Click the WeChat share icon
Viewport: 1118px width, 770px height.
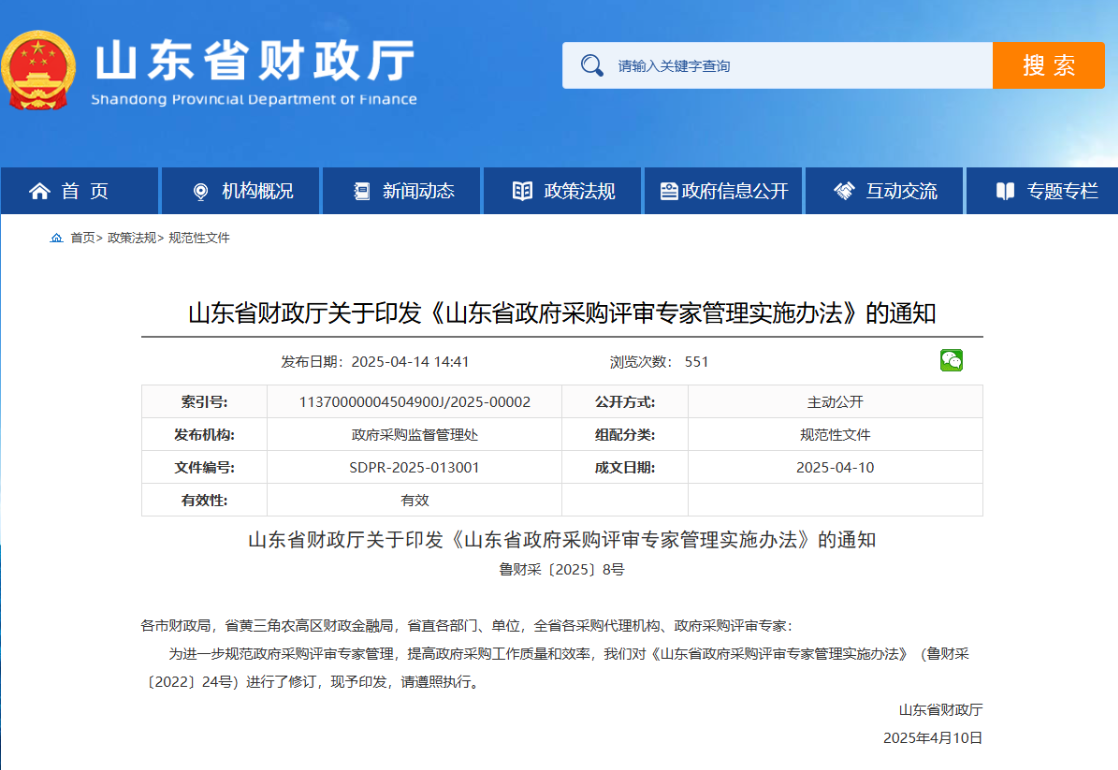[951, 361]
